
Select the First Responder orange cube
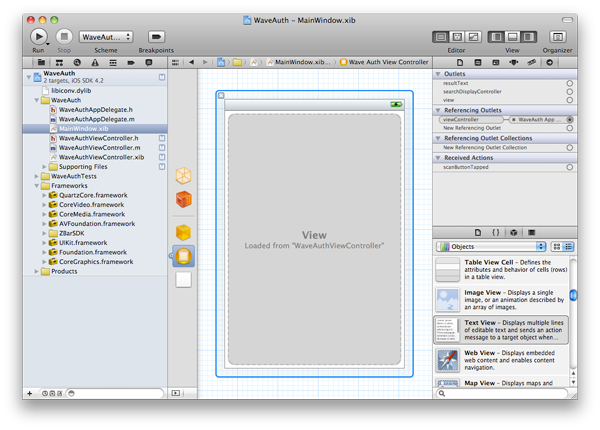184,199
